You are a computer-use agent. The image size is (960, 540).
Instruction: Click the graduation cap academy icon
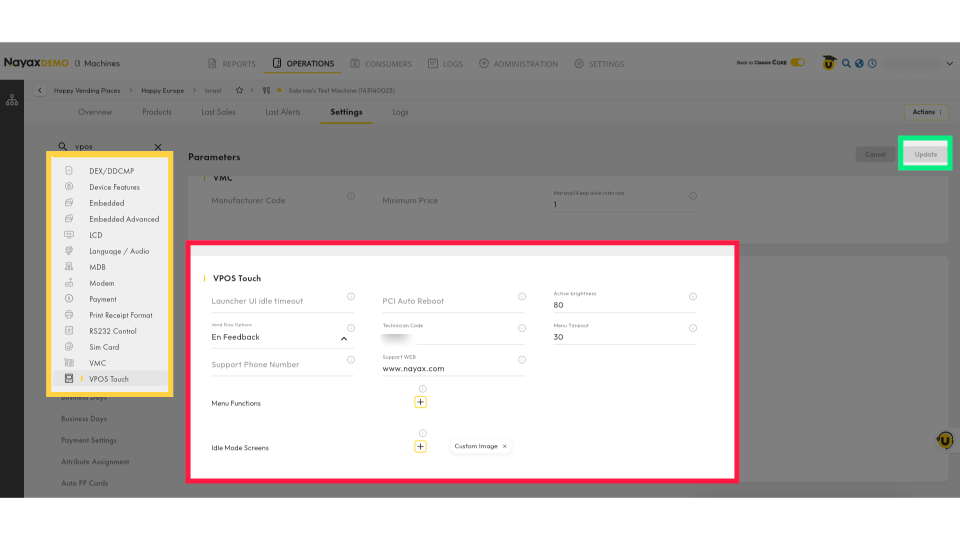[829, 62]
